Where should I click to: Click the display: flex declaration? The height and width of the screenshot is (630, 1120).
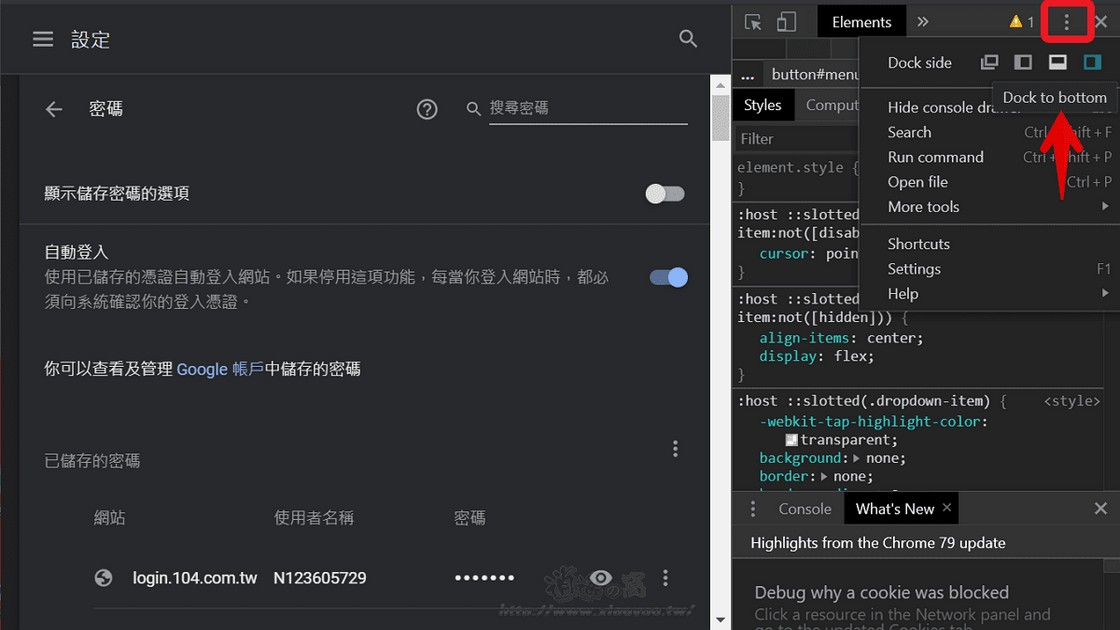816,356
